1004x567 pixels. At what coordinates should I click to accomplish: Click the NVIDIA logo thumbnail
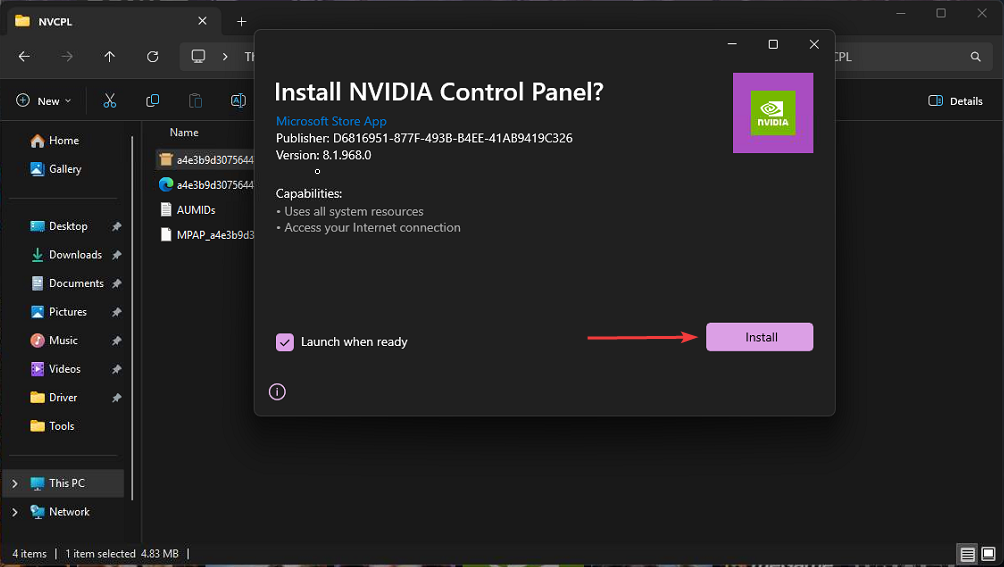[772, 113]
